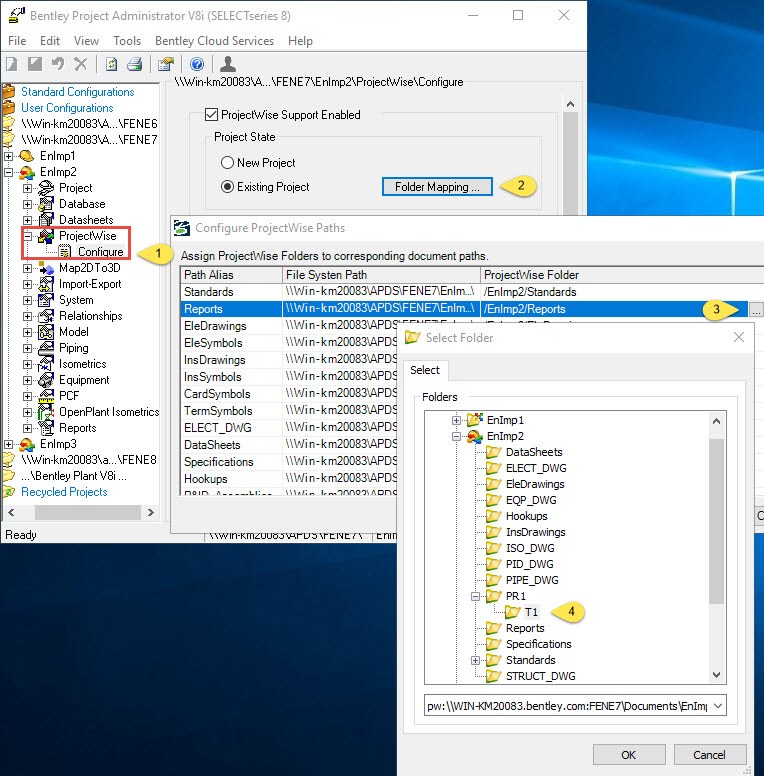Click the user silhouette toolbar icon
The height and width of the screenshot is (776, 764).
click(228, 64)
